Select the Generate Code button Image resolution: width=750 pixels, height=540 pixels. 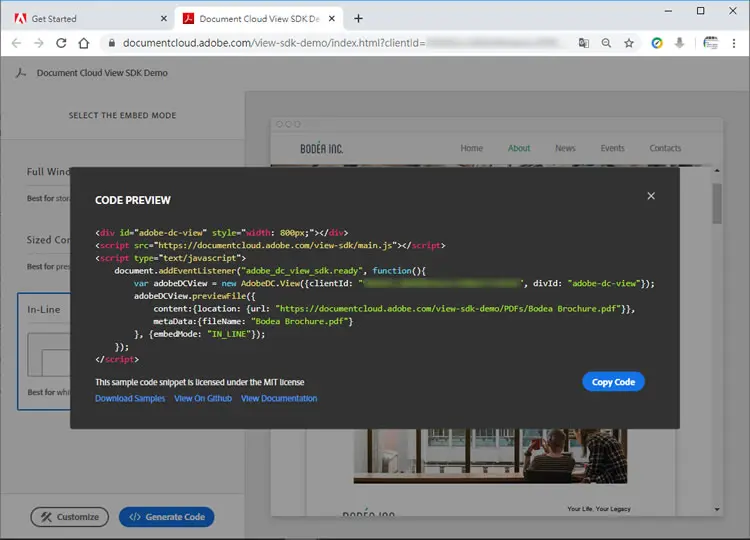pyautogui.click(x=166, y=517)
